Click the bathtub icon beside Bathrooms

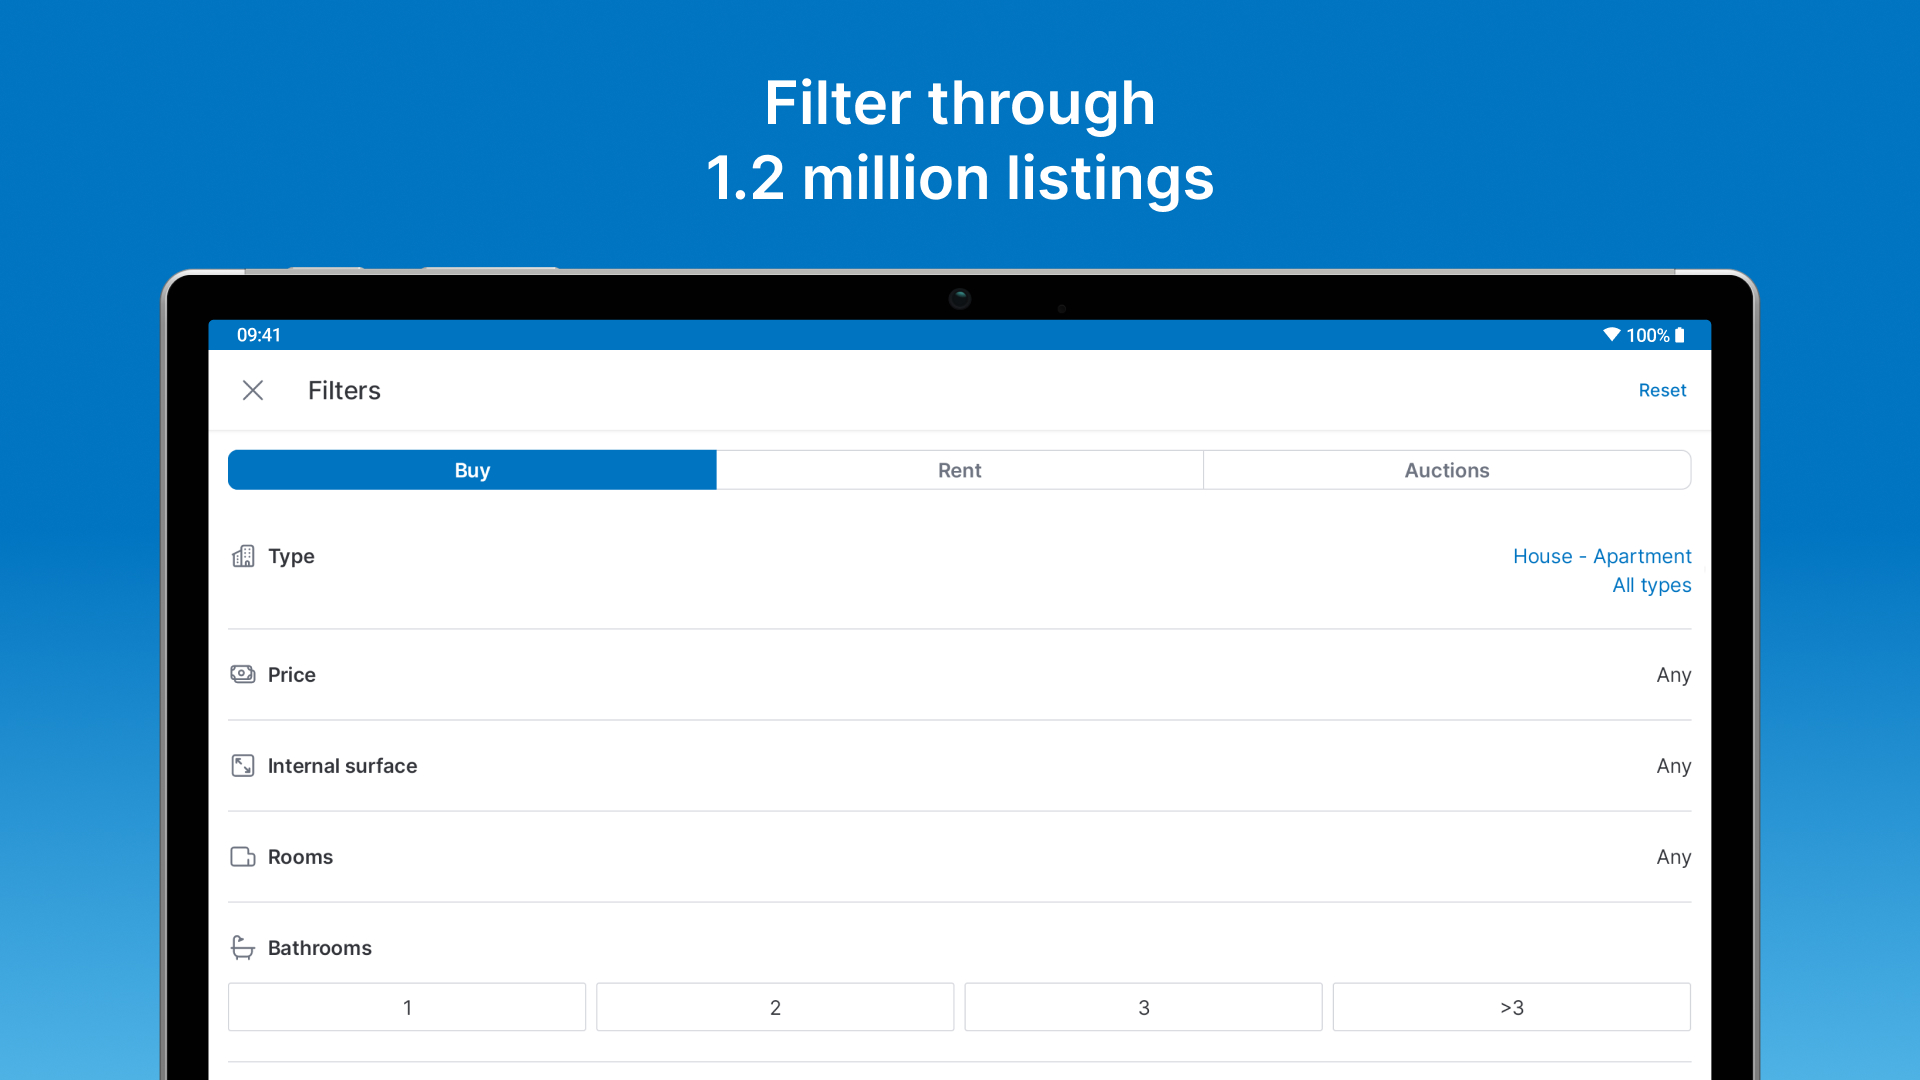pyautogui.click(x=243, y=947)
